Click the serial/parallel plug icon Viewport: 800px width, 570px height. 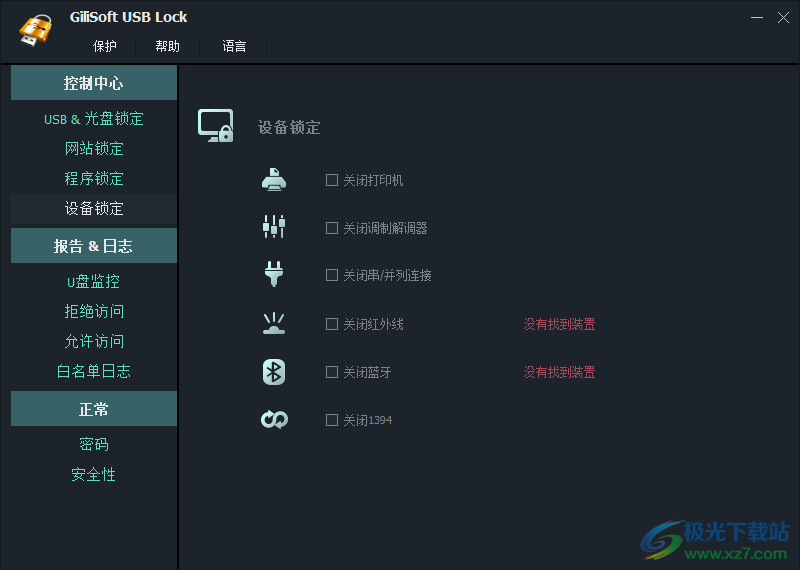[274, 274]
